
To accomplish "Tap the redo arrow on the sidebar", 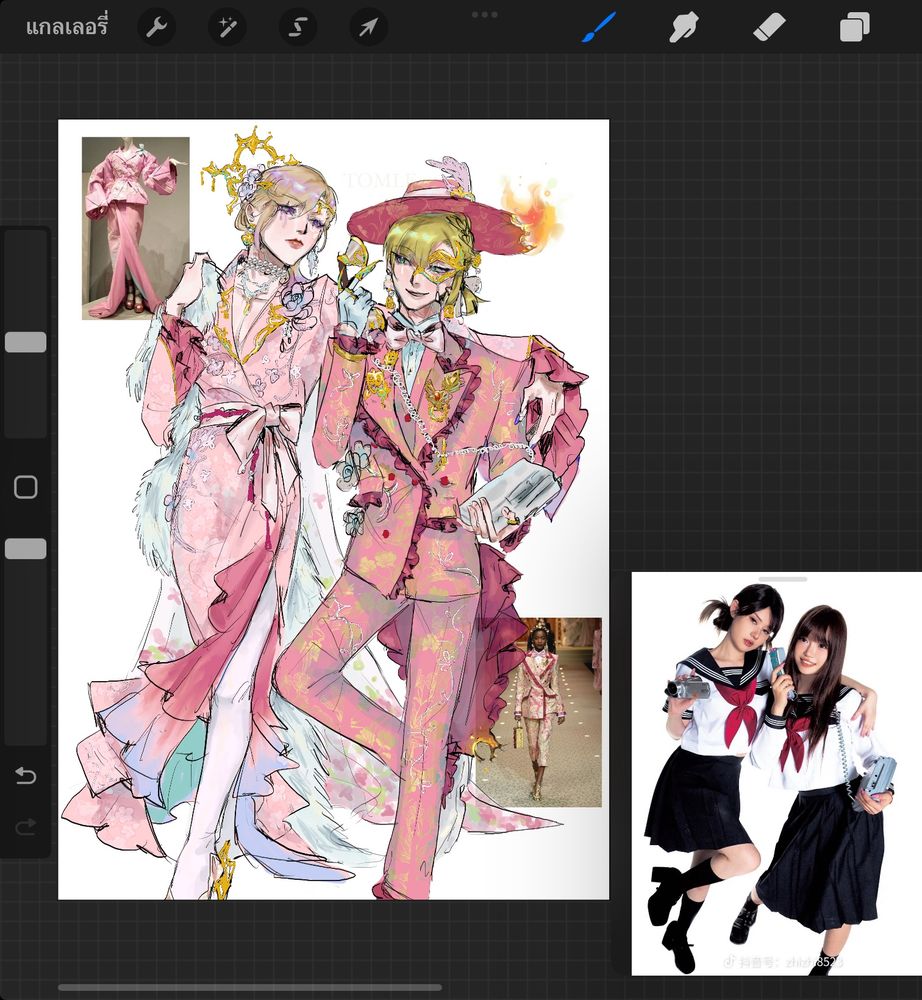I will click(x=24, y=825).
